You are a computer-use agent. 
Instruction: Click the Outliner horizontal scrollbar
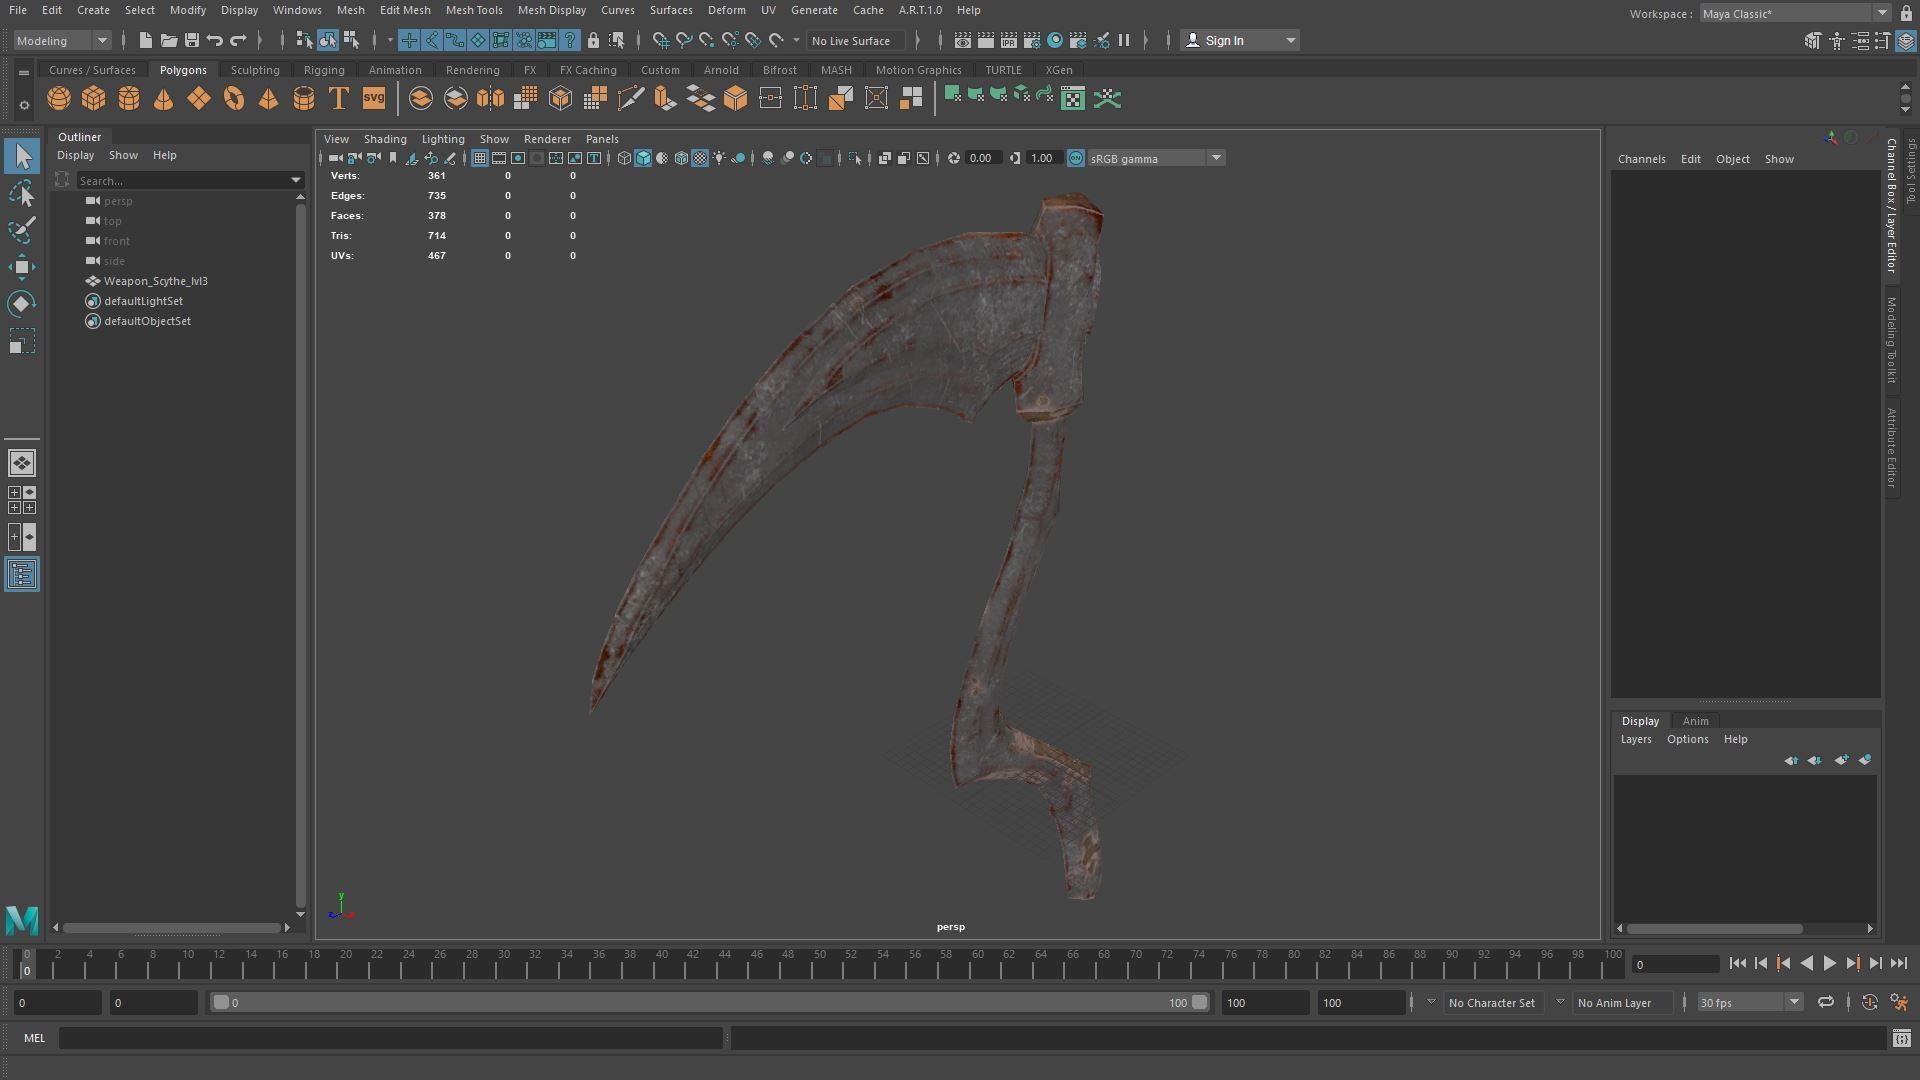click(x=171, y=927)
